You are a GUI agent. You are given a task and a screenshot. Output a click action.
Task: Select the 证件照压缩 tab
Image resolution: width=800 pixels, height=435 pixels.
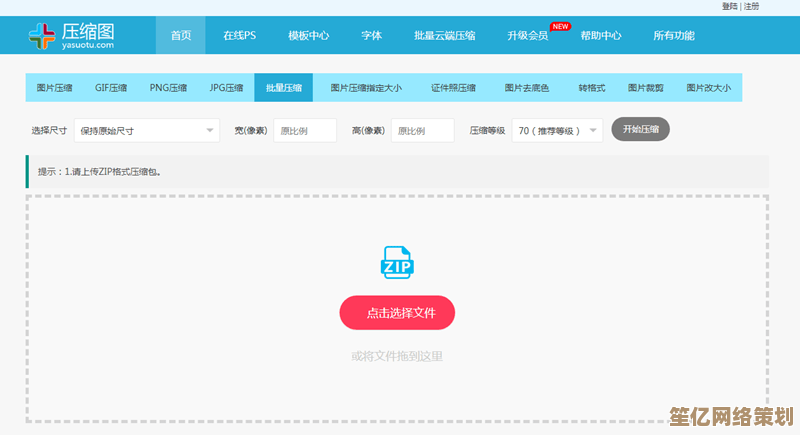(x=453, y=88)
